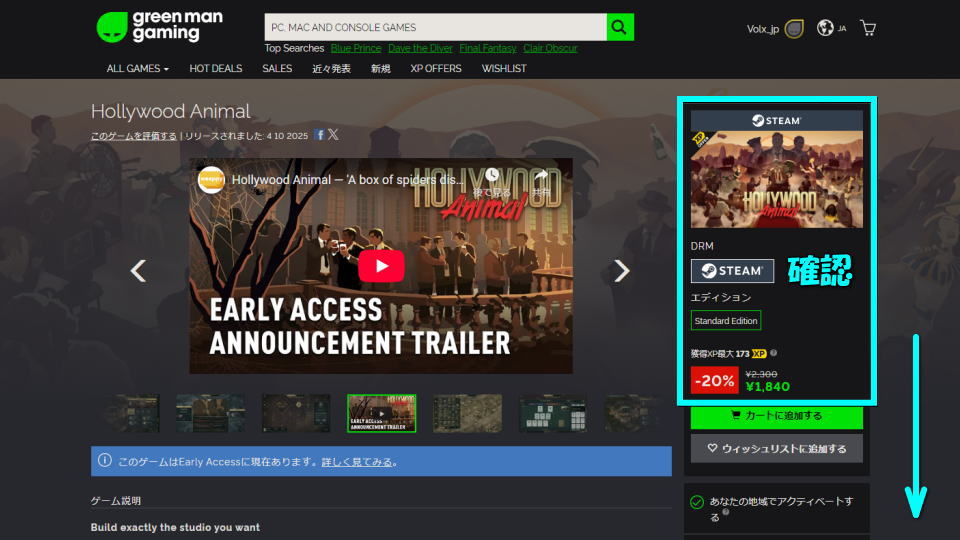960x540 pixels.
Task: Select the Standard Edition option
Action: (x=726, y=321)
